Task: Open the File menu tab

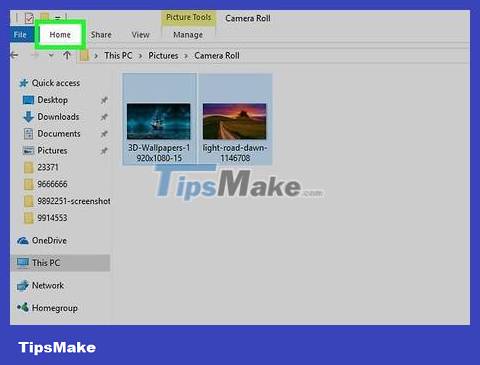Action: (x=20, y=35)
